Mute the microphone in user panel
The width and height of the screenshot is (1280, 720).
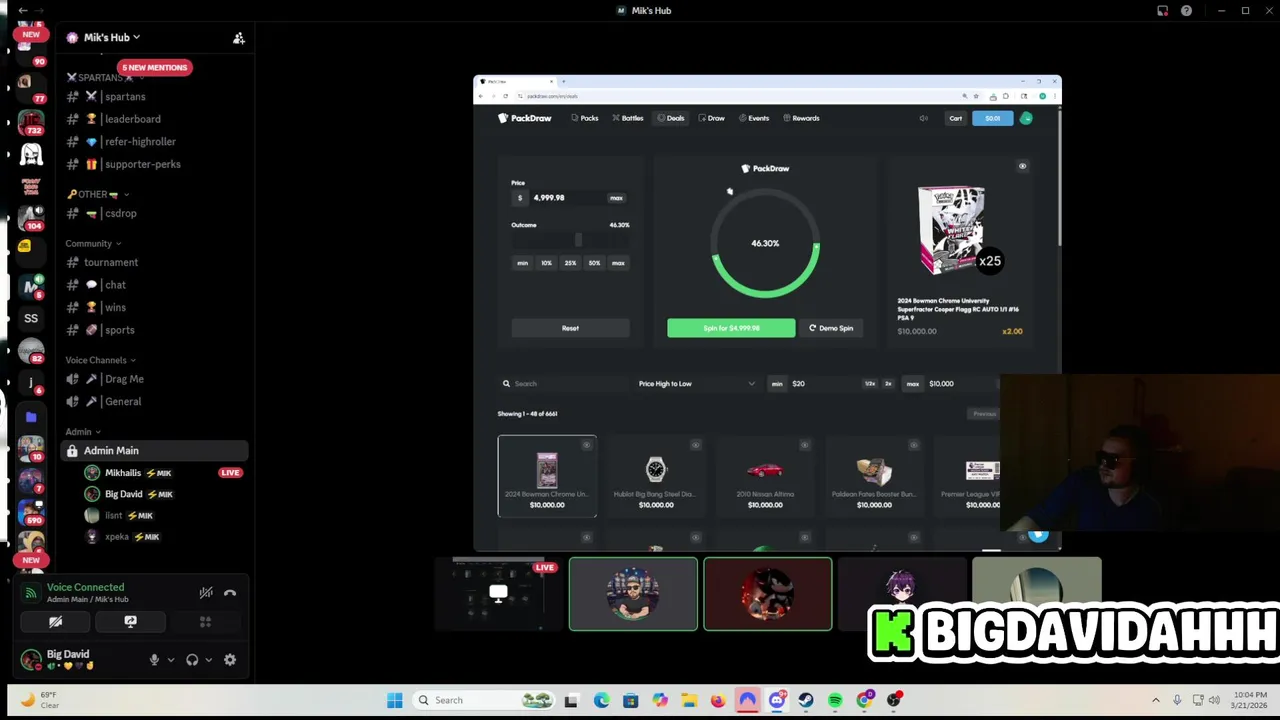(x=154, y=660)
